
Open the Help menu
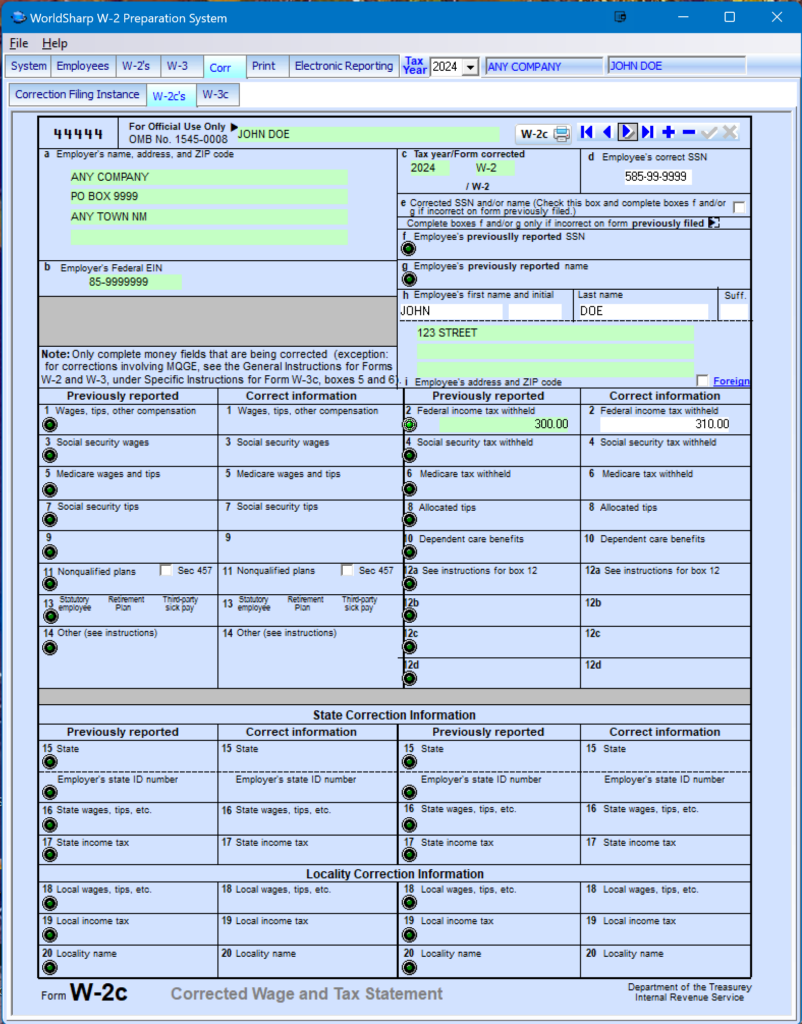click(54, 43)
